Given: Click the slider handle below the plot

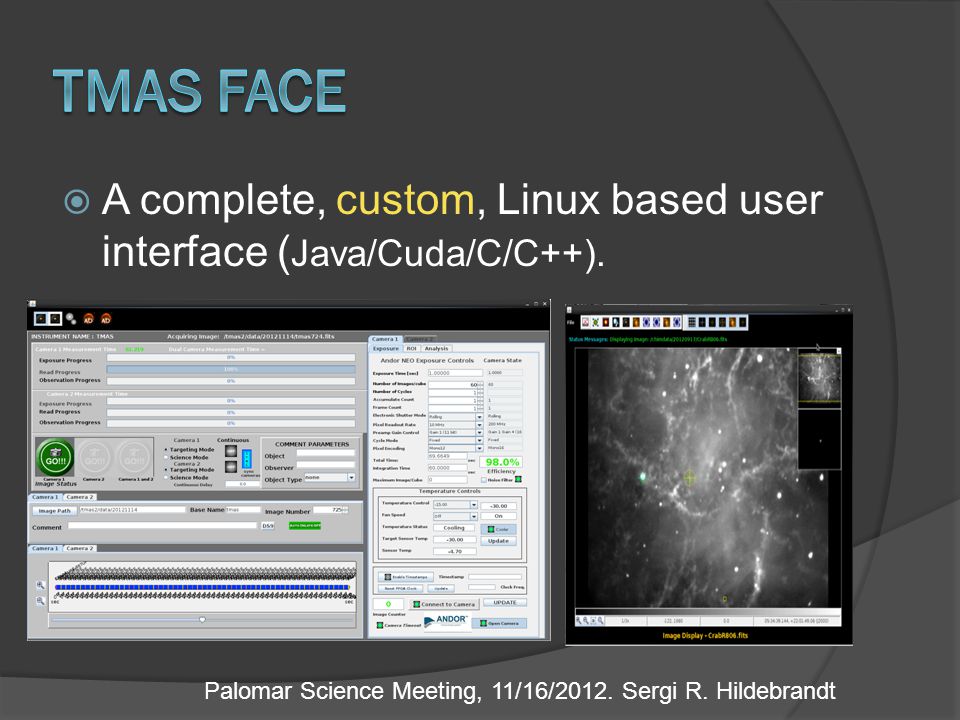Looking at the screenshot, I should [x=202, y=620].
